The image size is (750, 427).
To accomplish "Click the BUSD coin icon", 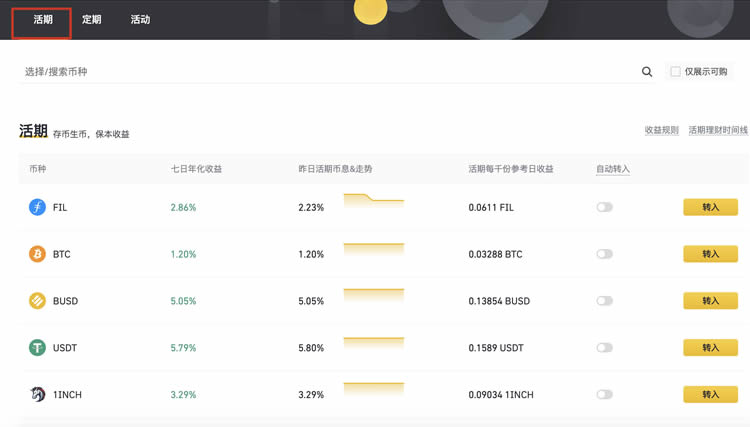I will click(37, 301).
